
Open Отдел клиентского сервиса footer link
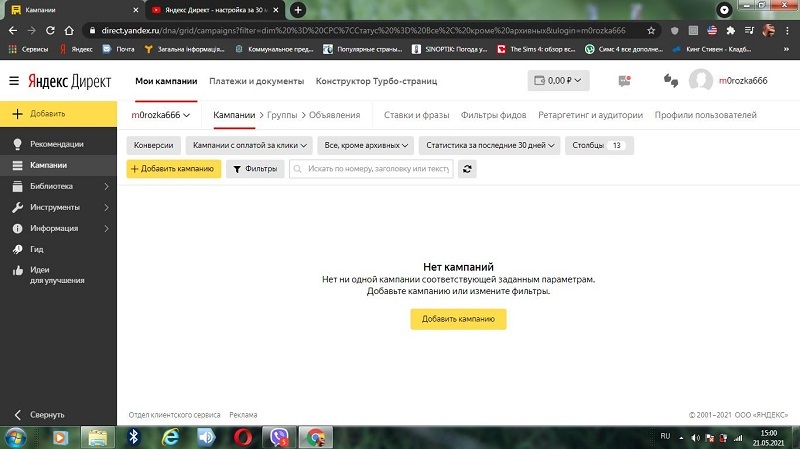174,415
